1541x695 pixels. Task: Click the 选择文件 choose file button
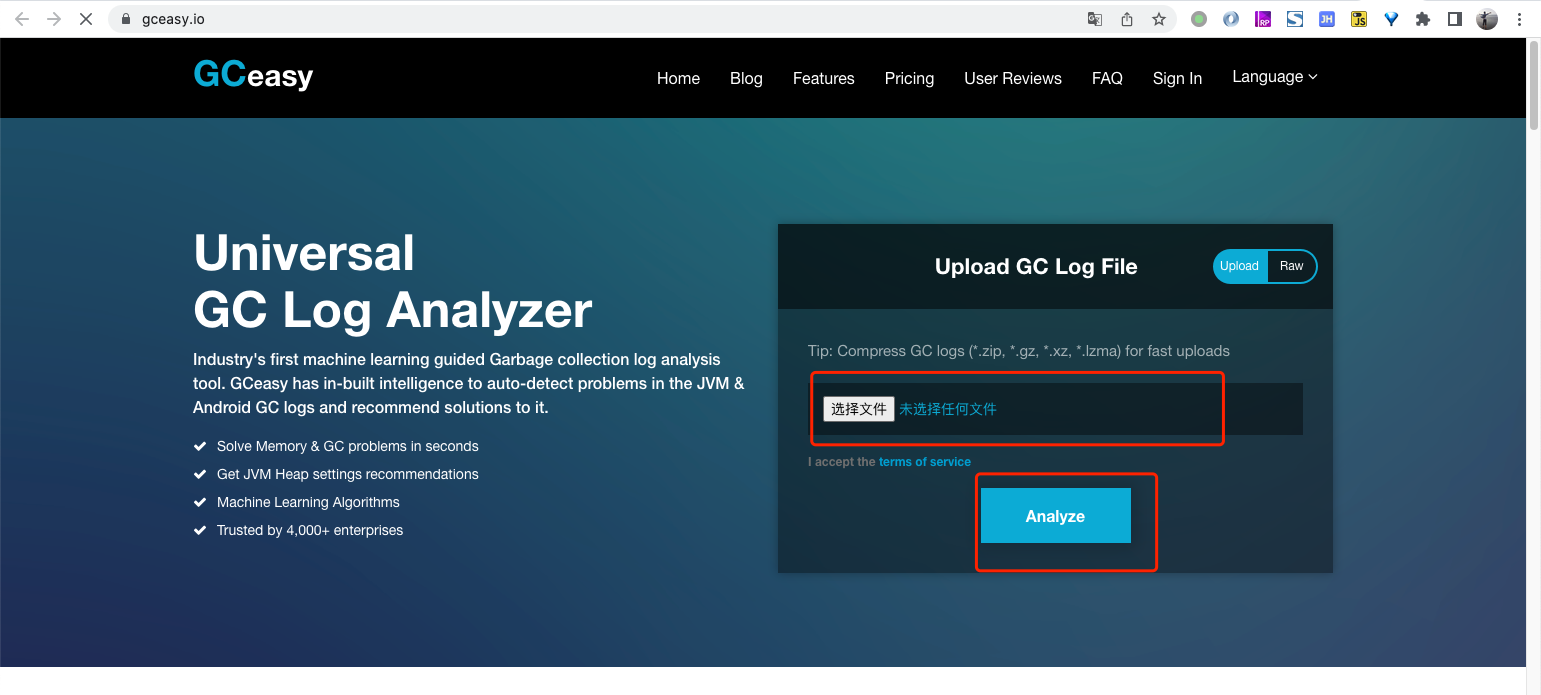pyautogui.click(x=859, y=409)
